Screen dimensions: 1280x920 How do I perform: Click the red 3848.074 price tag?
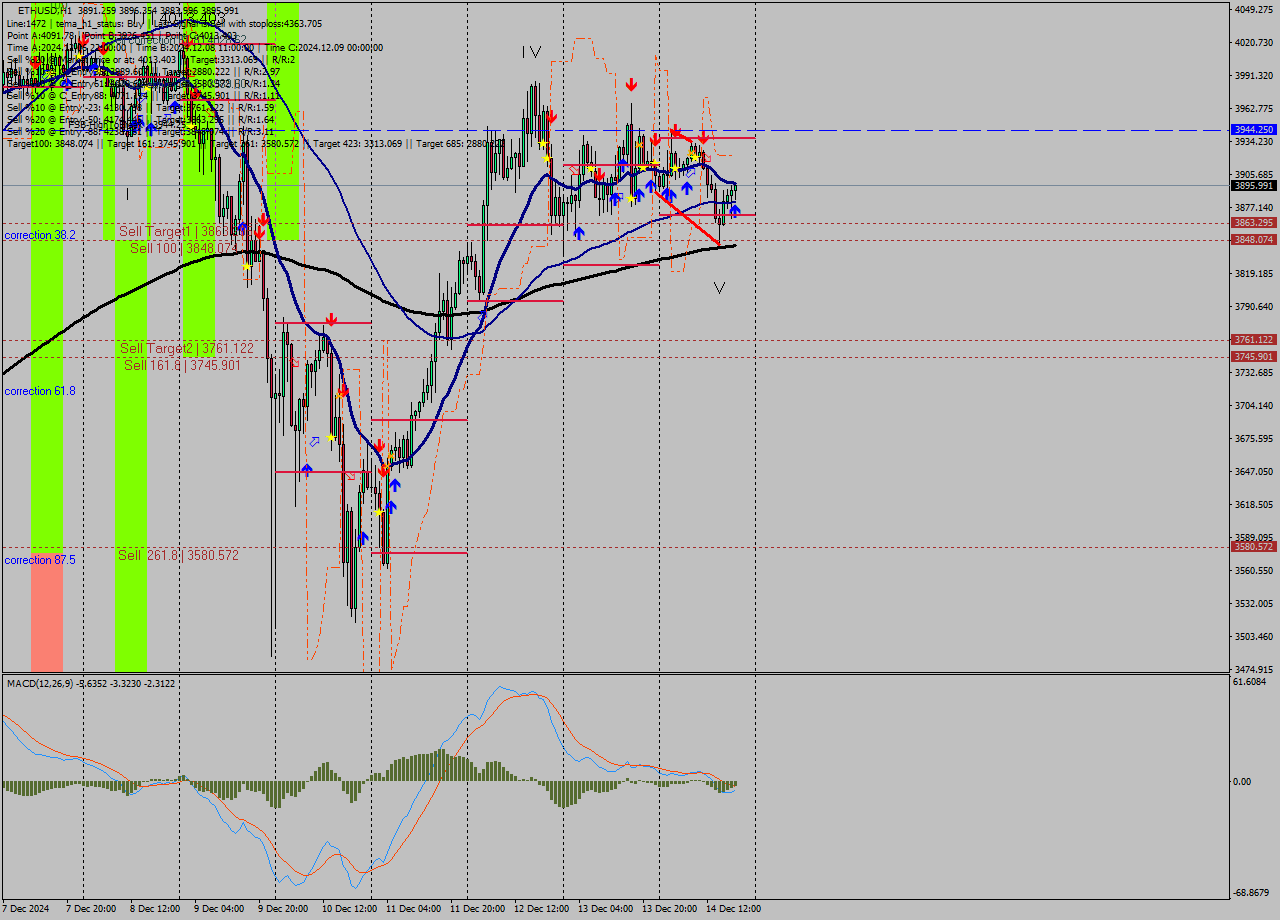pos(1254,240)
